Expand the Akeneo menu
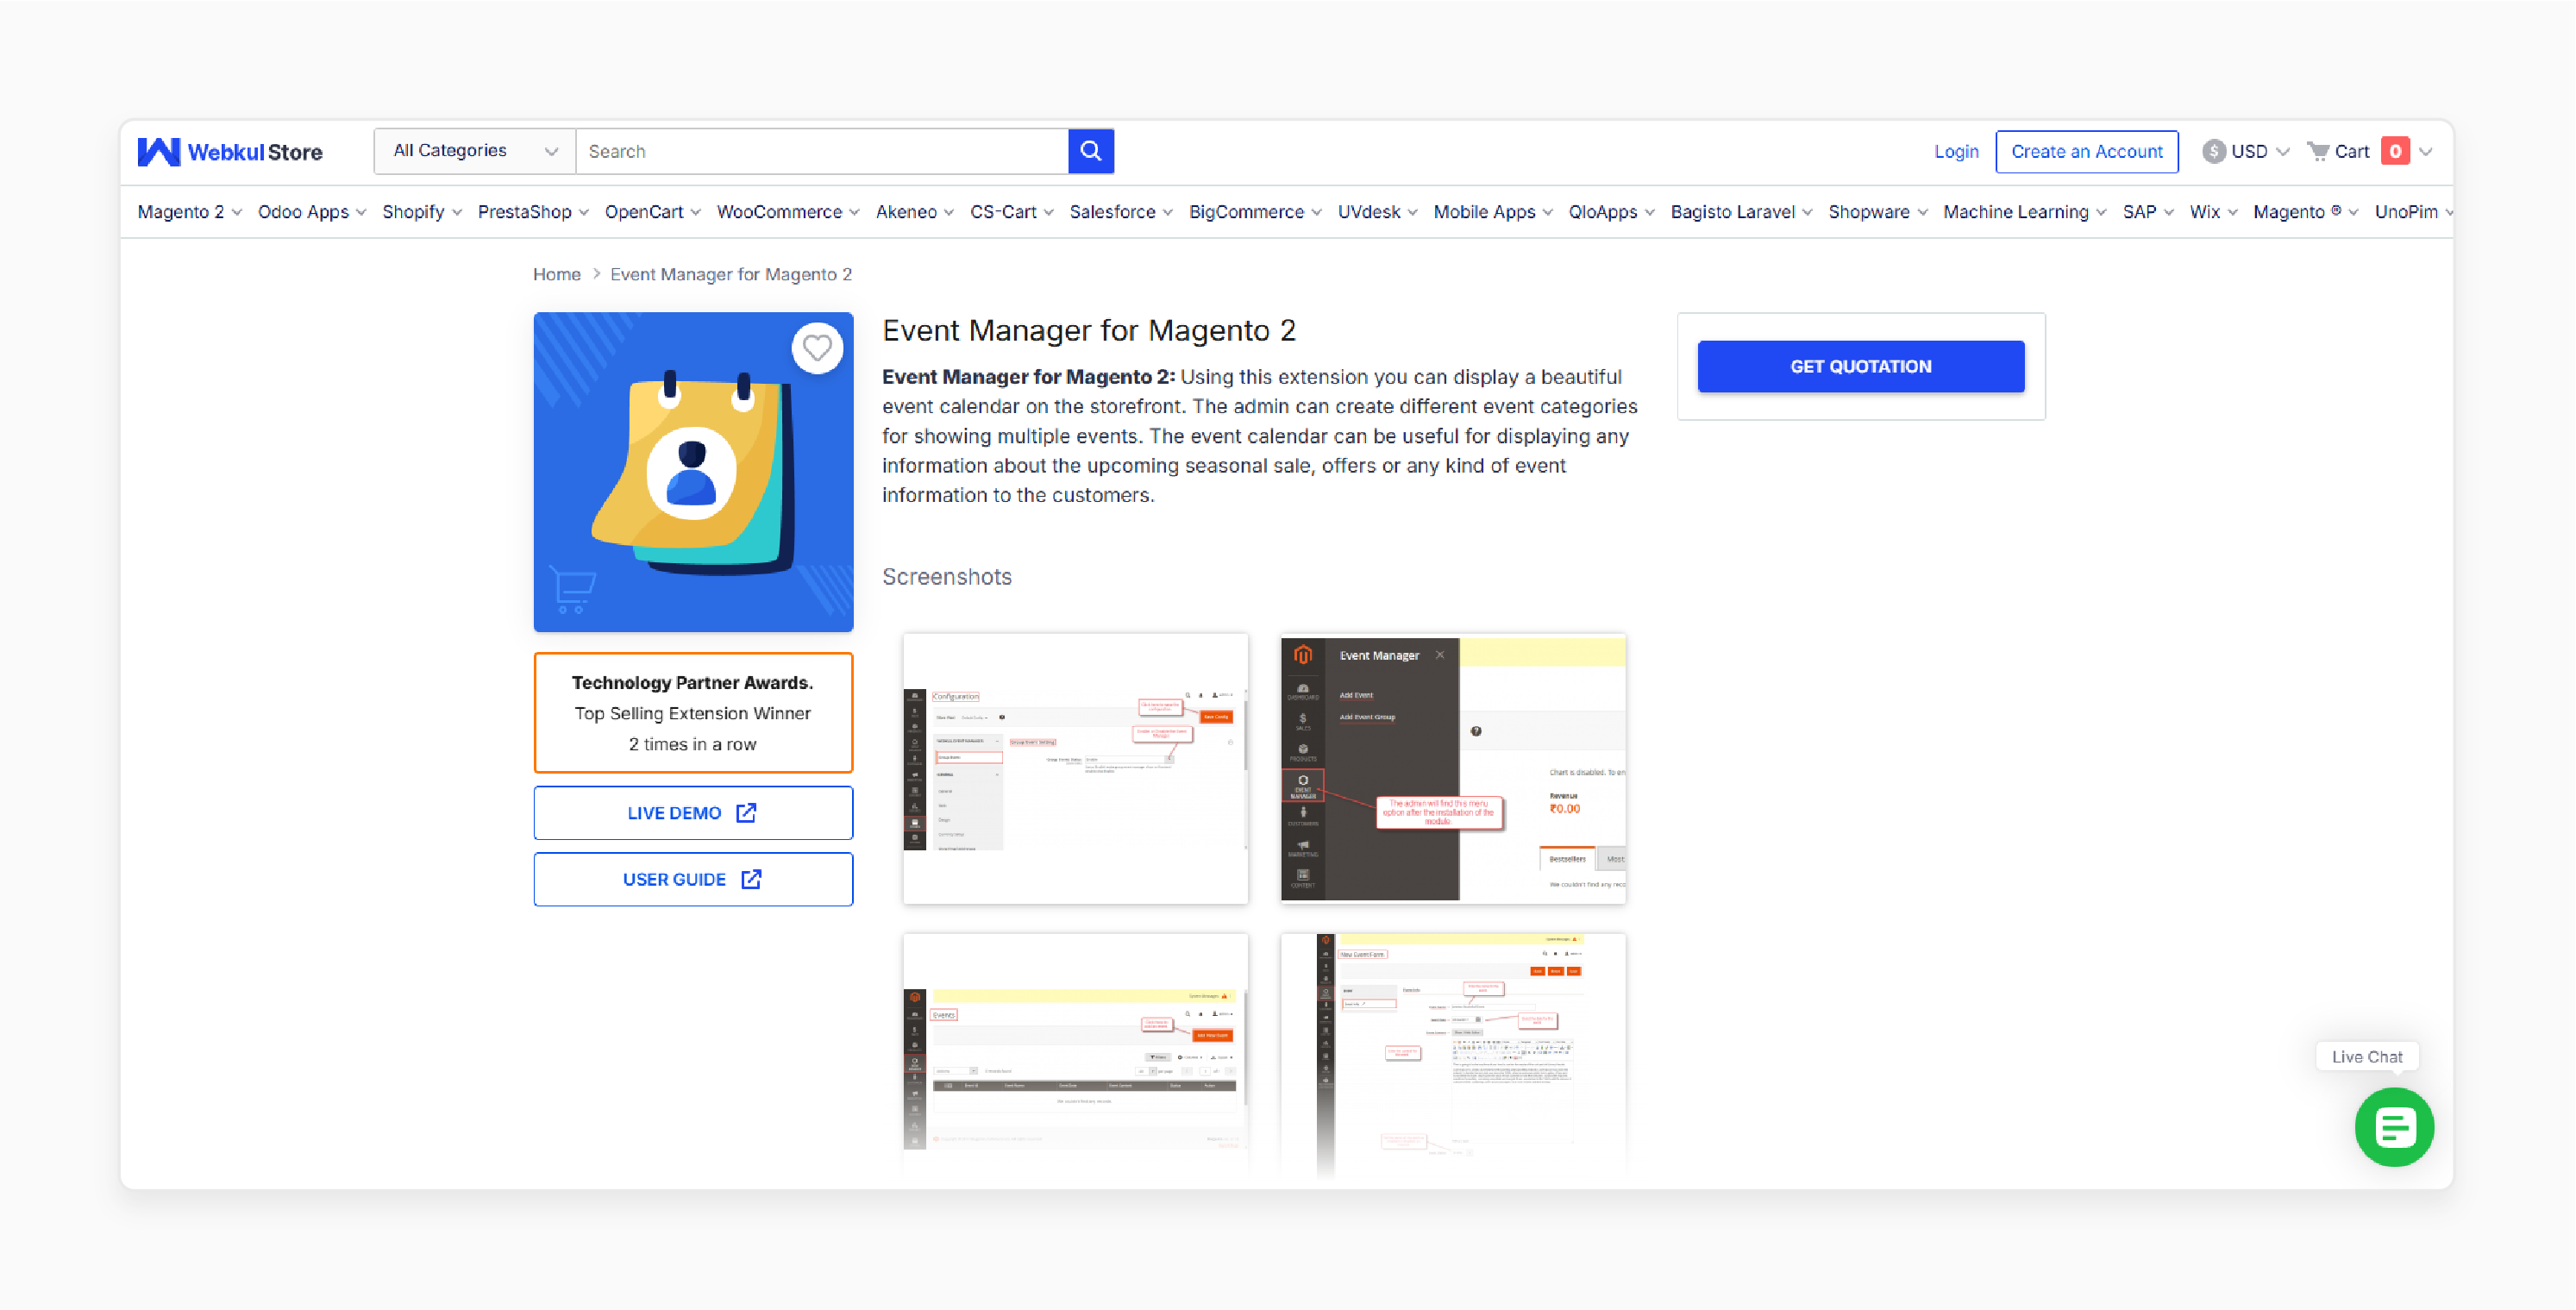The height and width of the screenshot is (1310, 2576). [x=915, y=212]
